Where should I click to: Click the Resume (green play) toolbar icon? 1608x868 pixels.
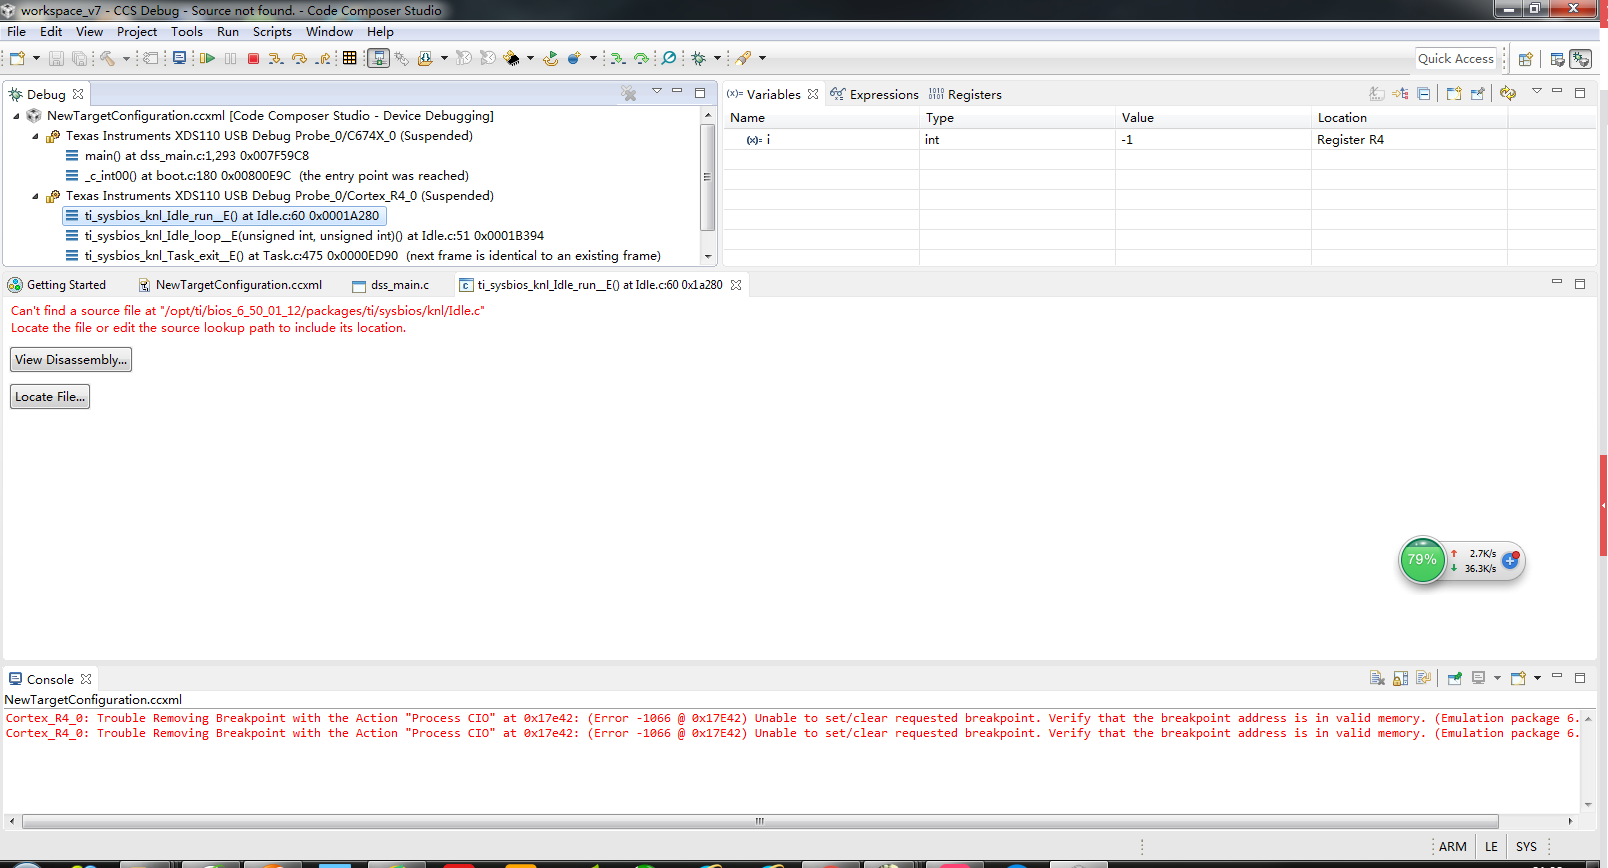coord(207,58)
